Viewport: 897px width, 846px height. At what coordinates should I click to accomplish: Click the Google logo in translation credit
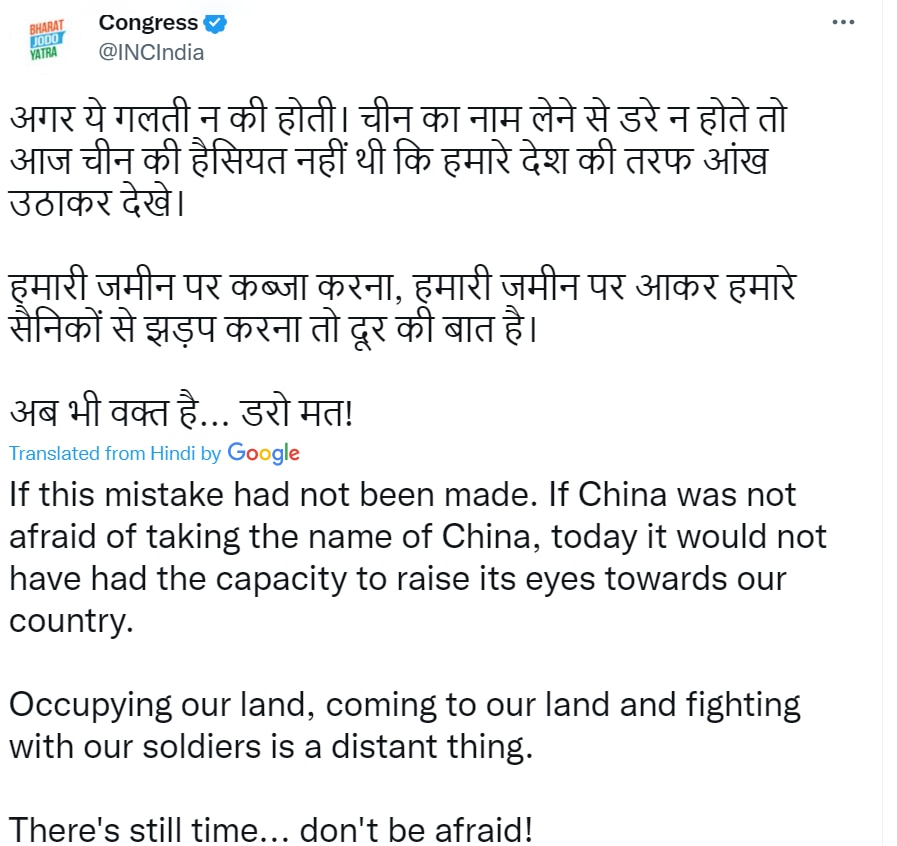click(x=264, y=452)
